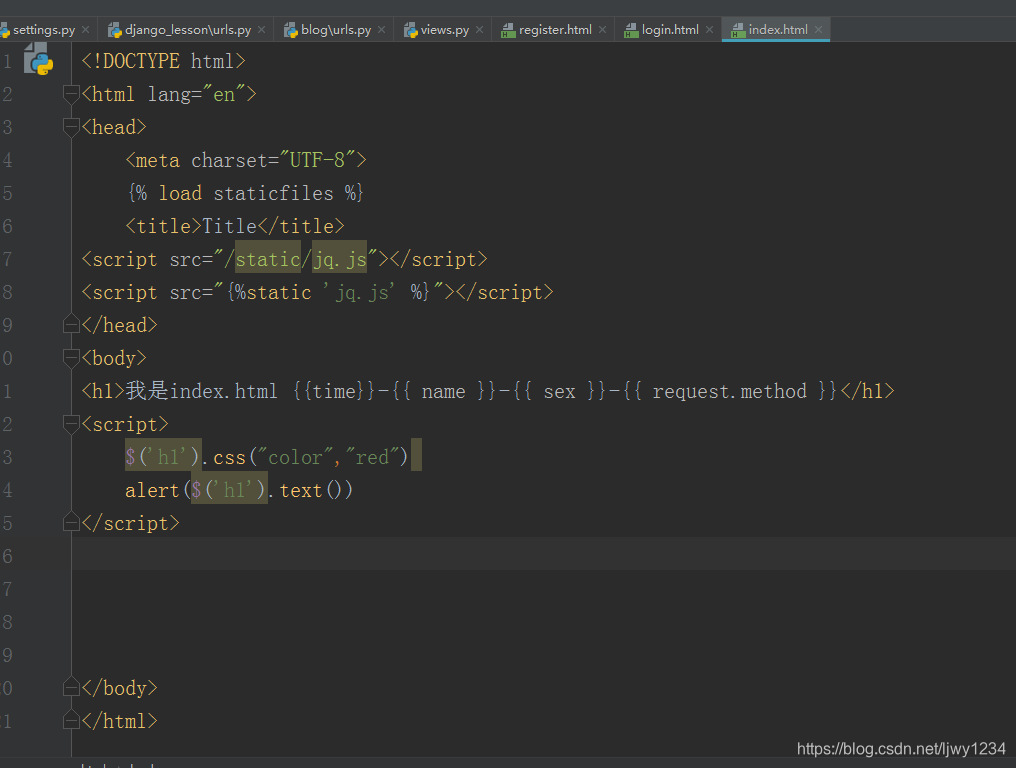This screenshot has height=768, width=1016.
Task: Close the login.html tab
Action: click(x=710, y=30)
